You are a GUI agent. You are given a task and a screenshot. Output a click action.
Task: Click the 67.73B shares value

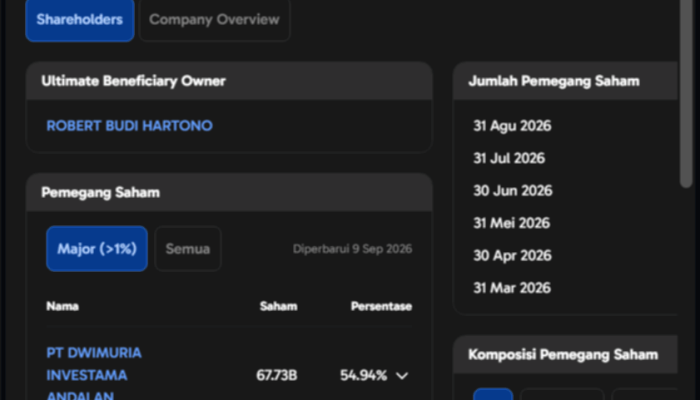pyautogui.click(x=277, y=375)
